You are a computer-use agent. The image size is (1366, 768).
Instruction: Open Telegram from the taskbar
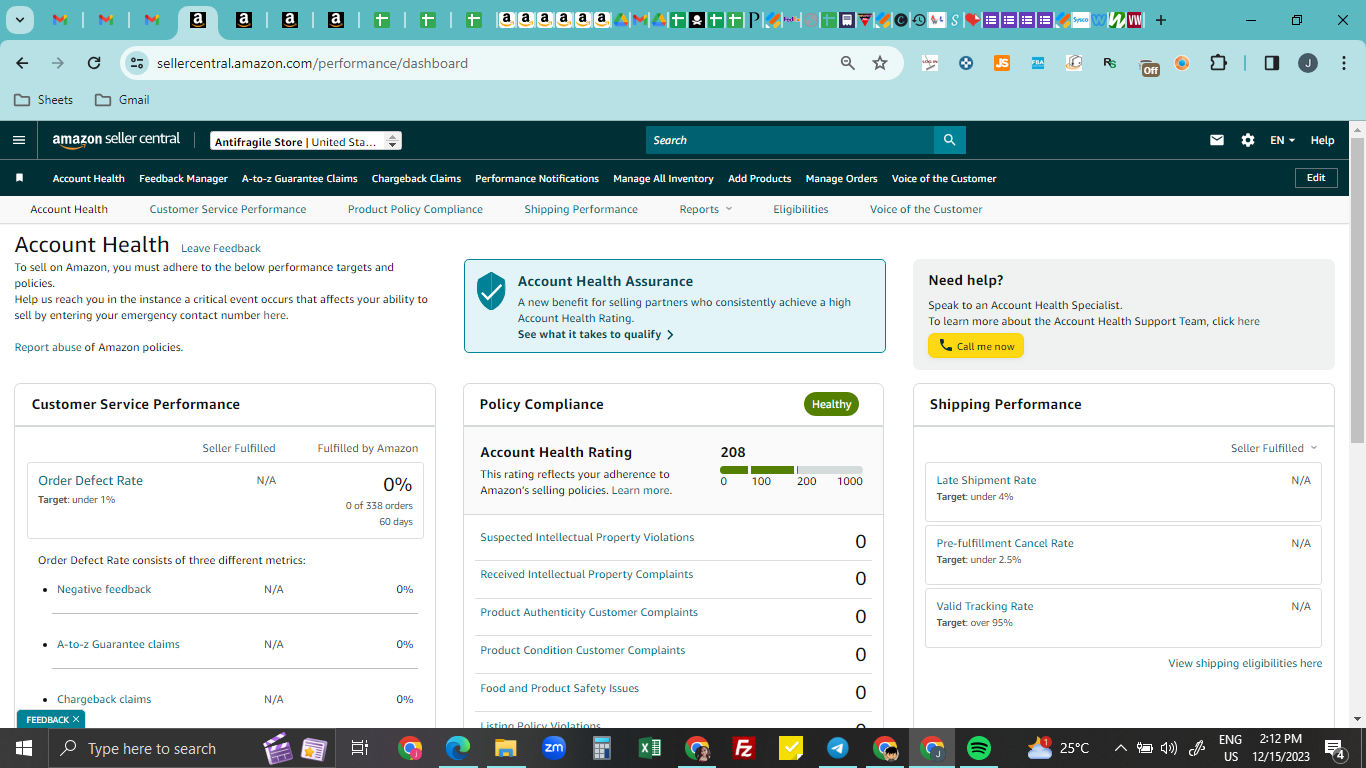(x=838, y=748)
